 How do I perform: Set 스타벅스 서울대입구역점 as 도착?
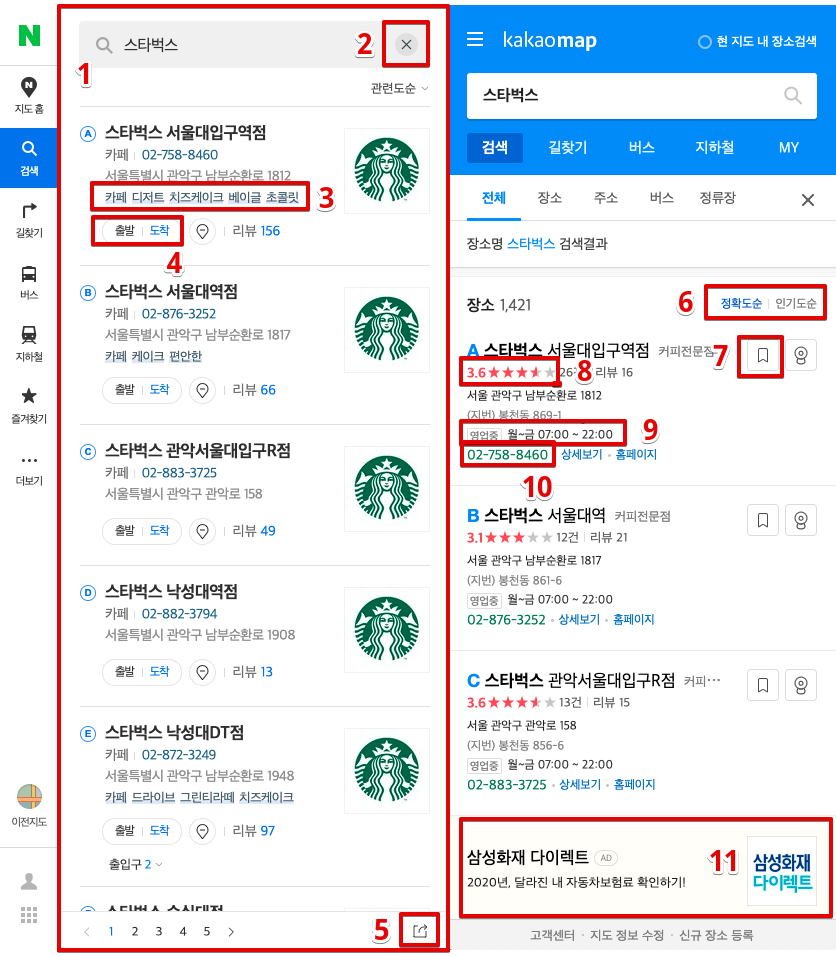[x=160, y=231]
